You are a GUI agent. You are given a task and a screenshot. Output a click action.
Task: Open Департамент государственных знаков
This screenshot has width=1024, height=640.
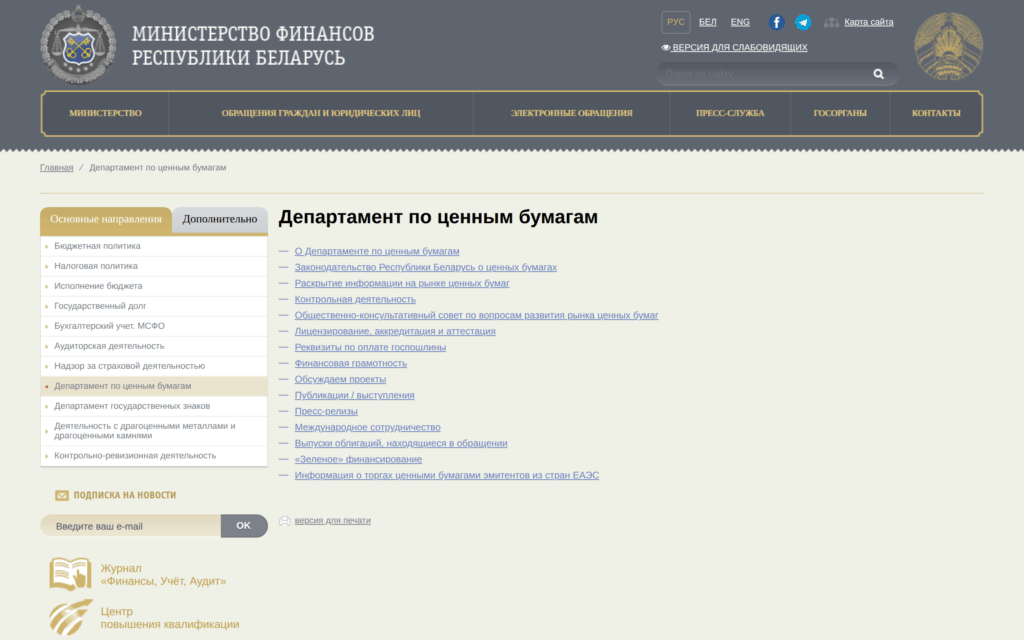[154, 406]
